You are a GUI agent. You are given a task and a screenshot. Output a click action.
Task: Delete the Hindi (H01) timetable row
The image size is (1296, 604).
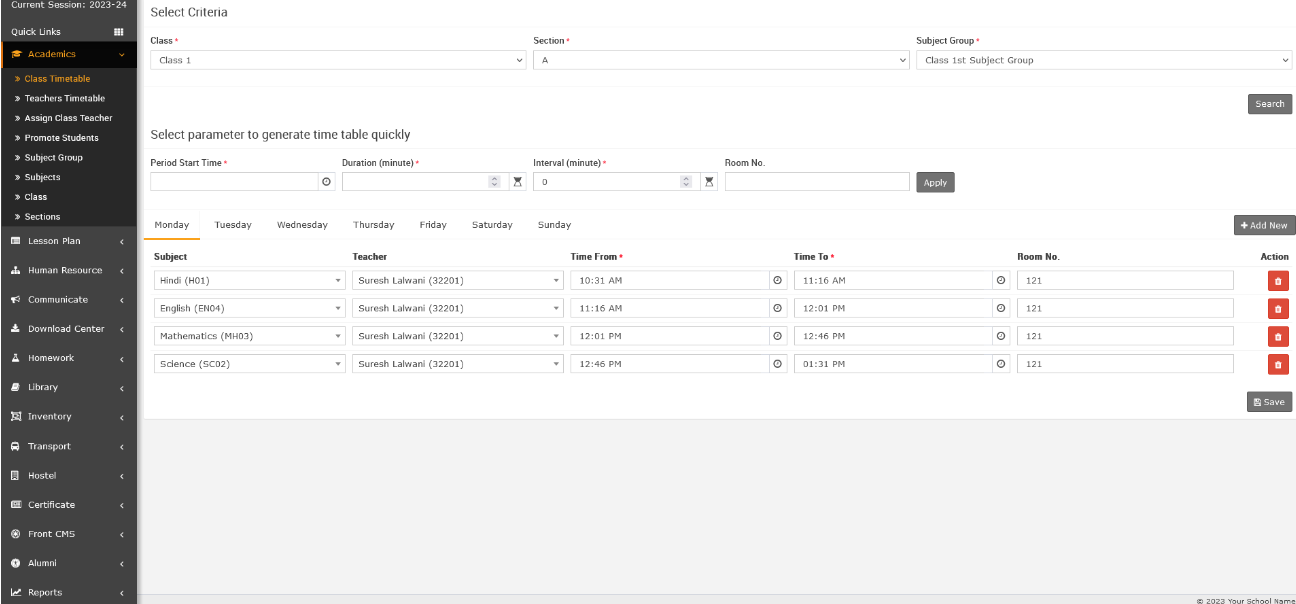click(x=1277, y=281)
